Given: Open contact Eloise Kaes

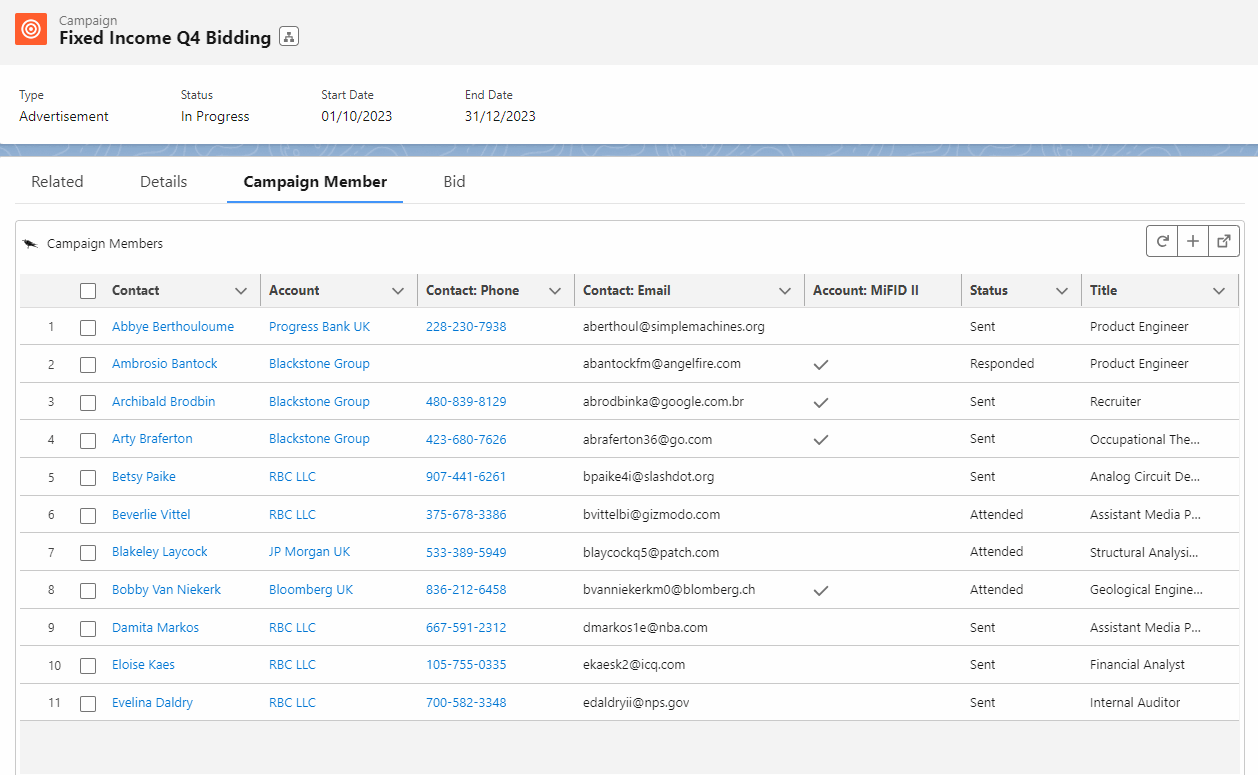Looking at the screenshot, I should coord(144,664).
